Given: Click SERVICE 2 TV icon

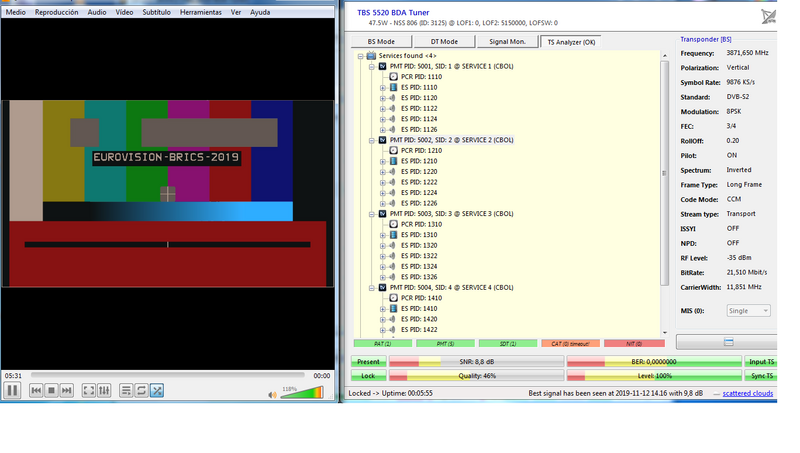Looking at the screenshot, I should [382, 140].
